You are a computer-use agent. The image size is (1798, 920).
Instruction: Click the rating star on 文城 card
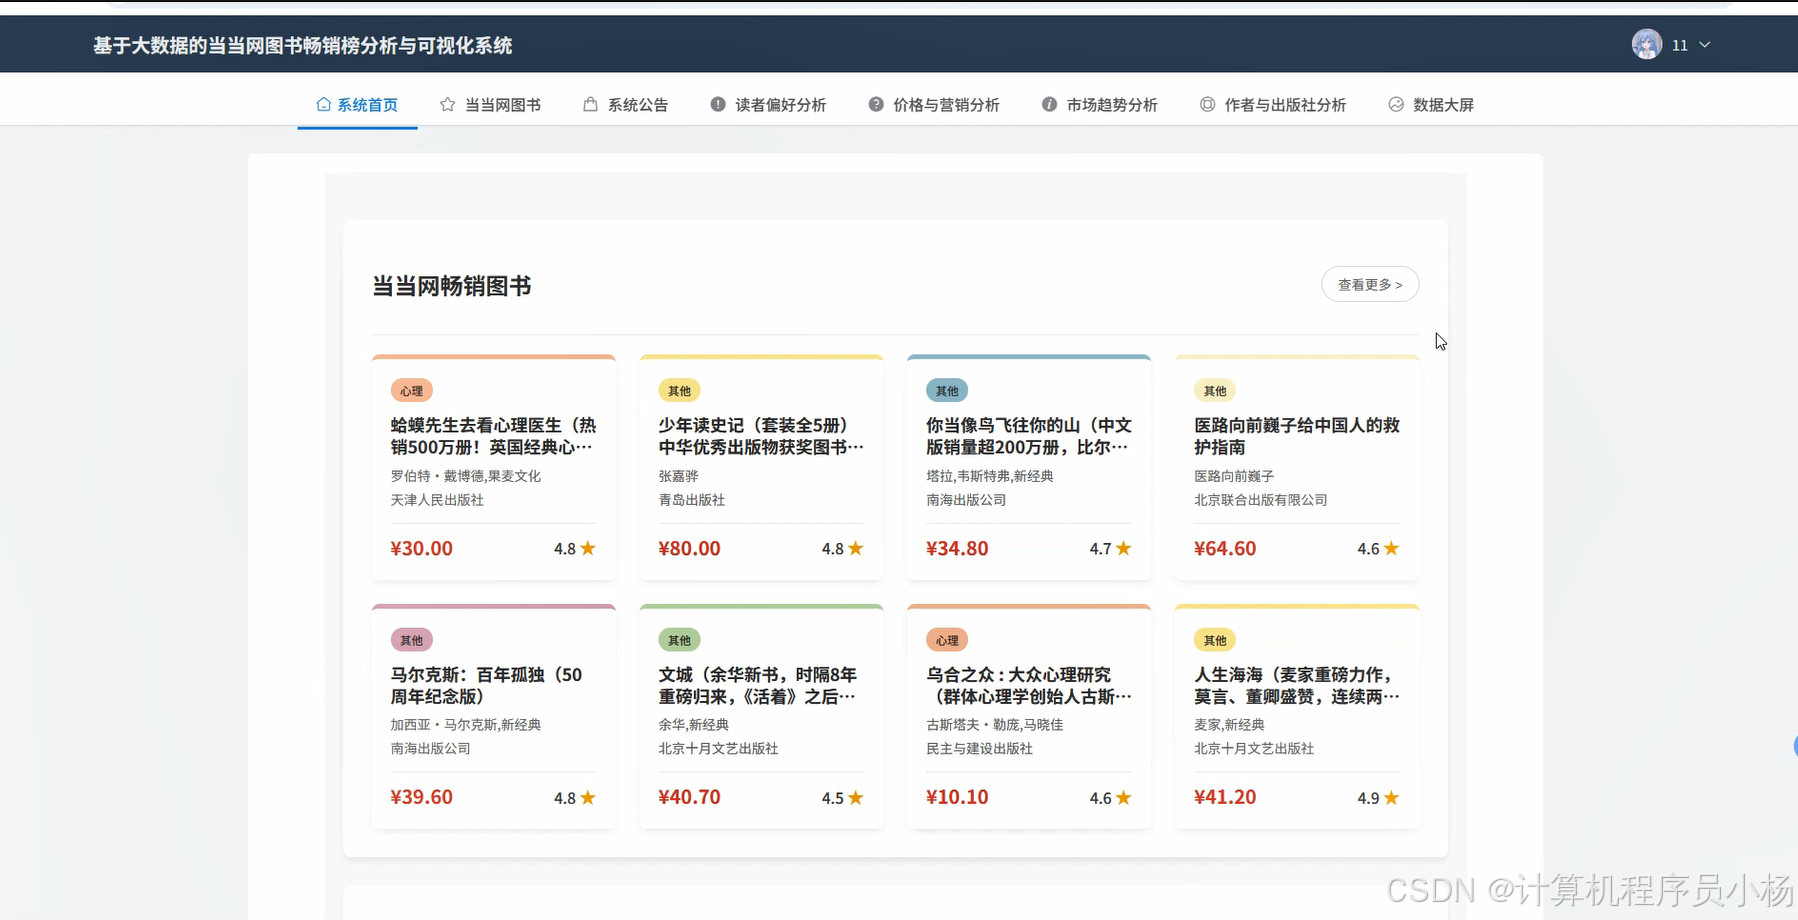856,797
